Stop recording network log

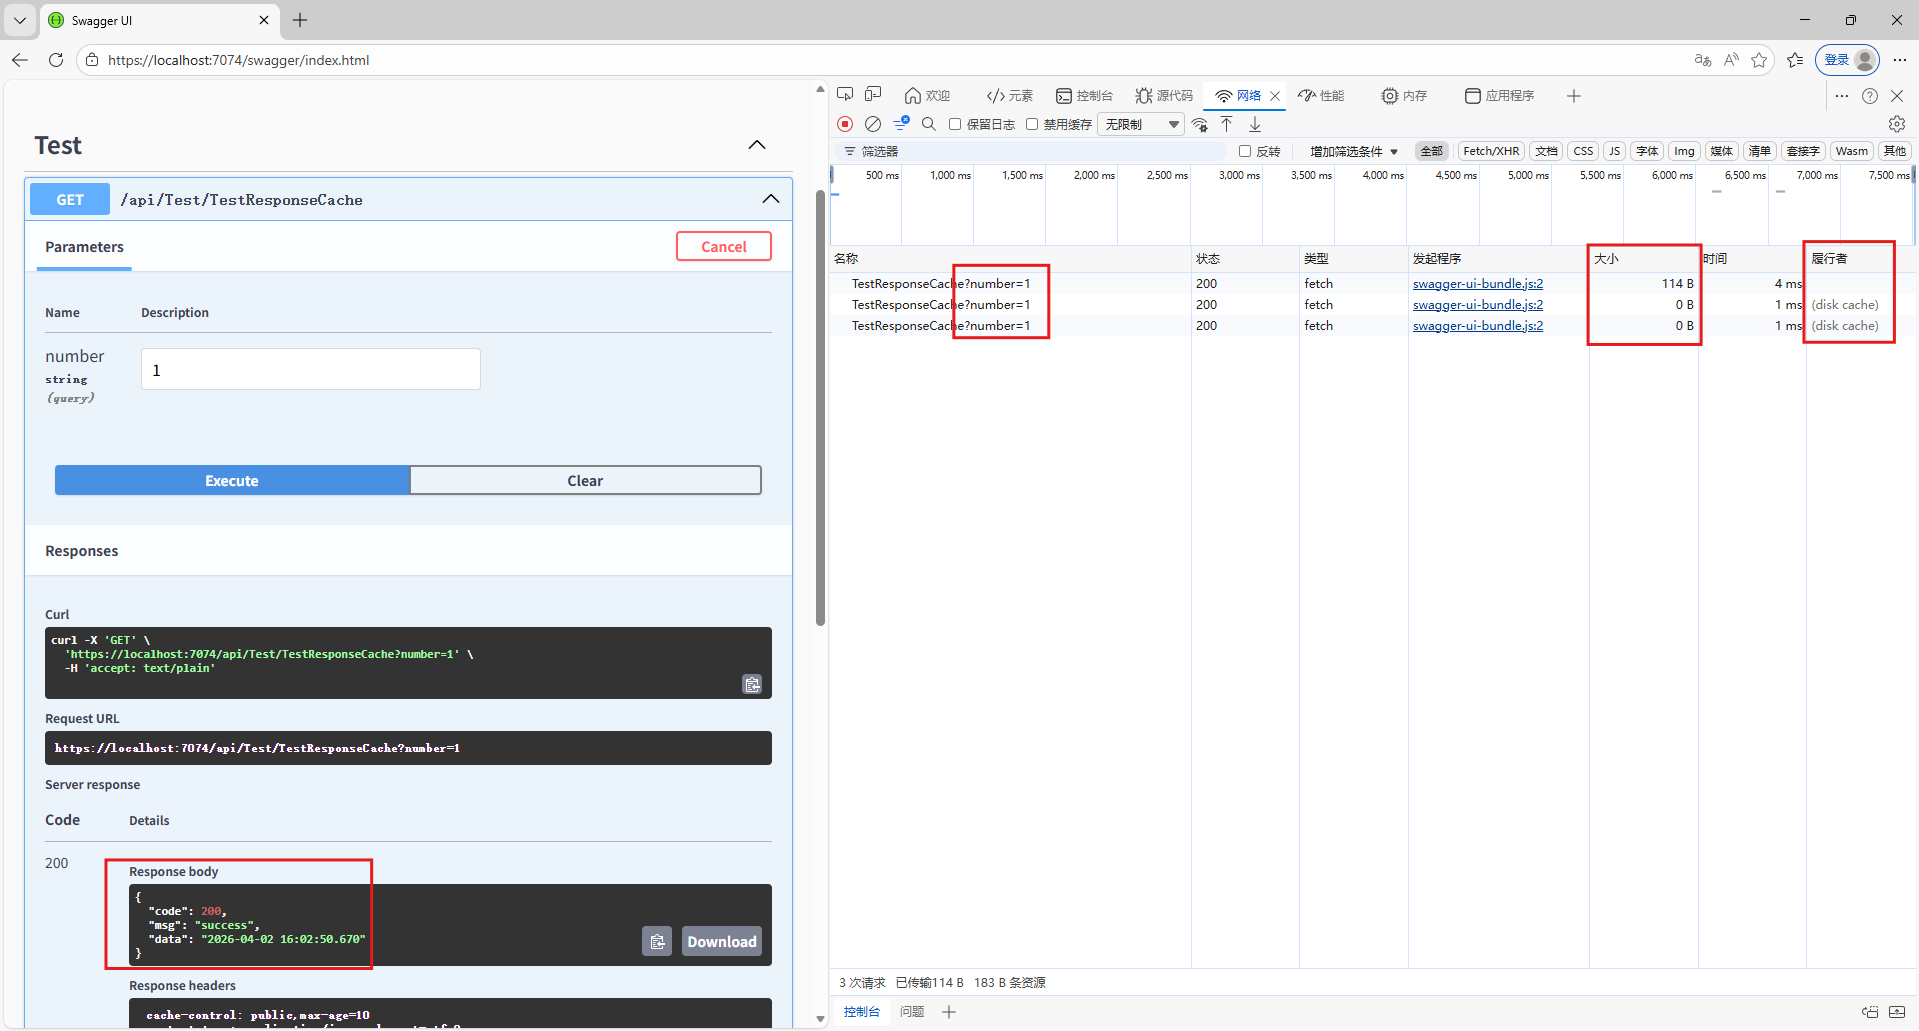845,124
